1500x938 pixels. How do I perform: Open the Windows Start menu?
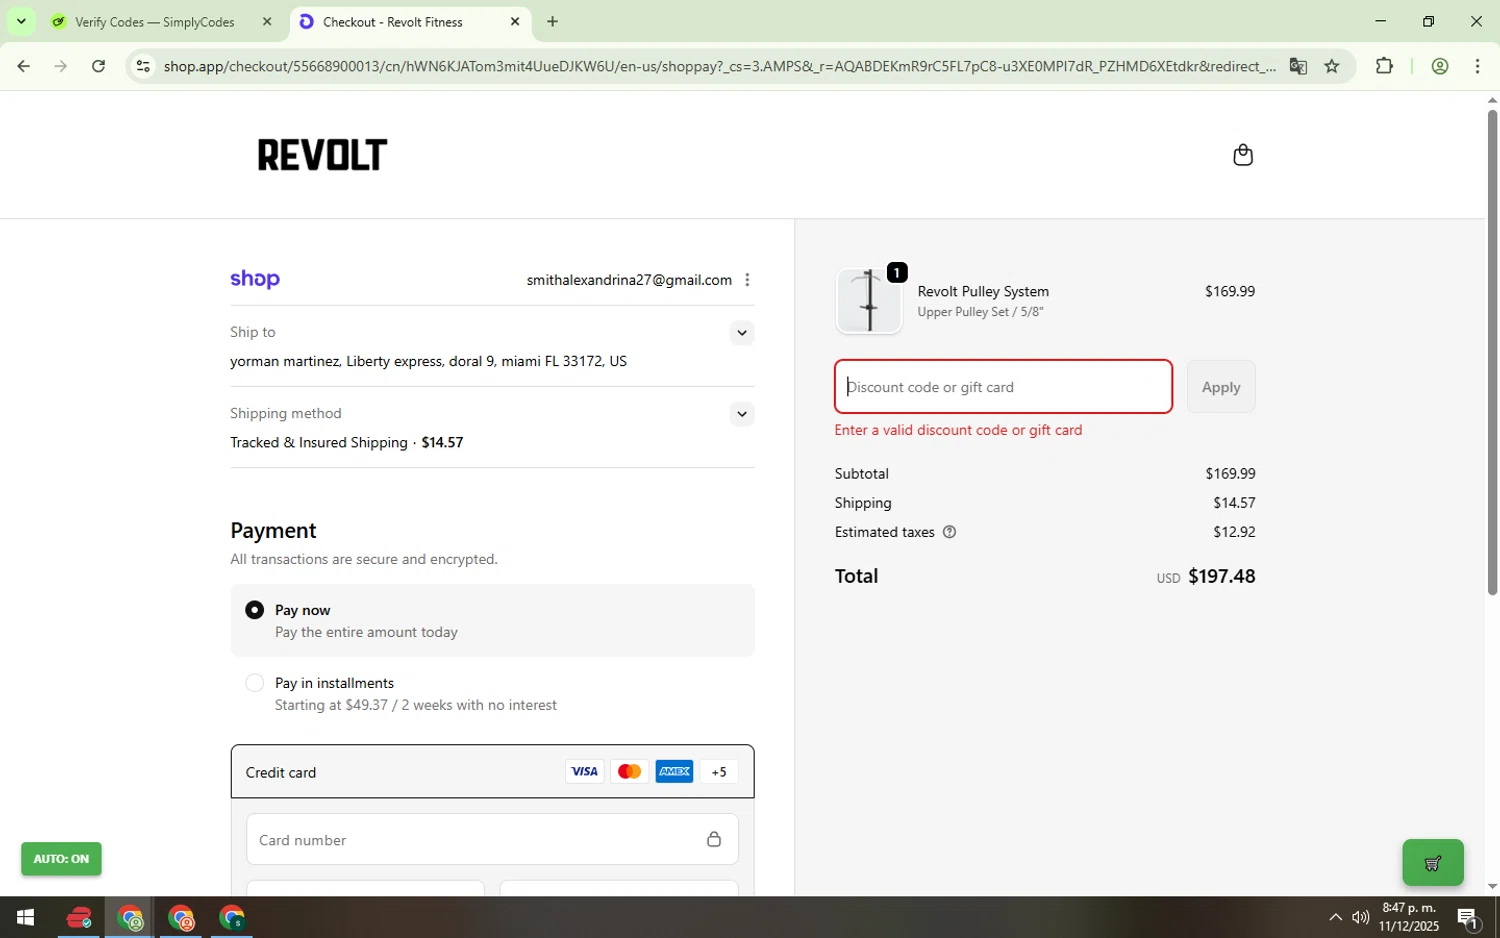(x=25, y=917)
